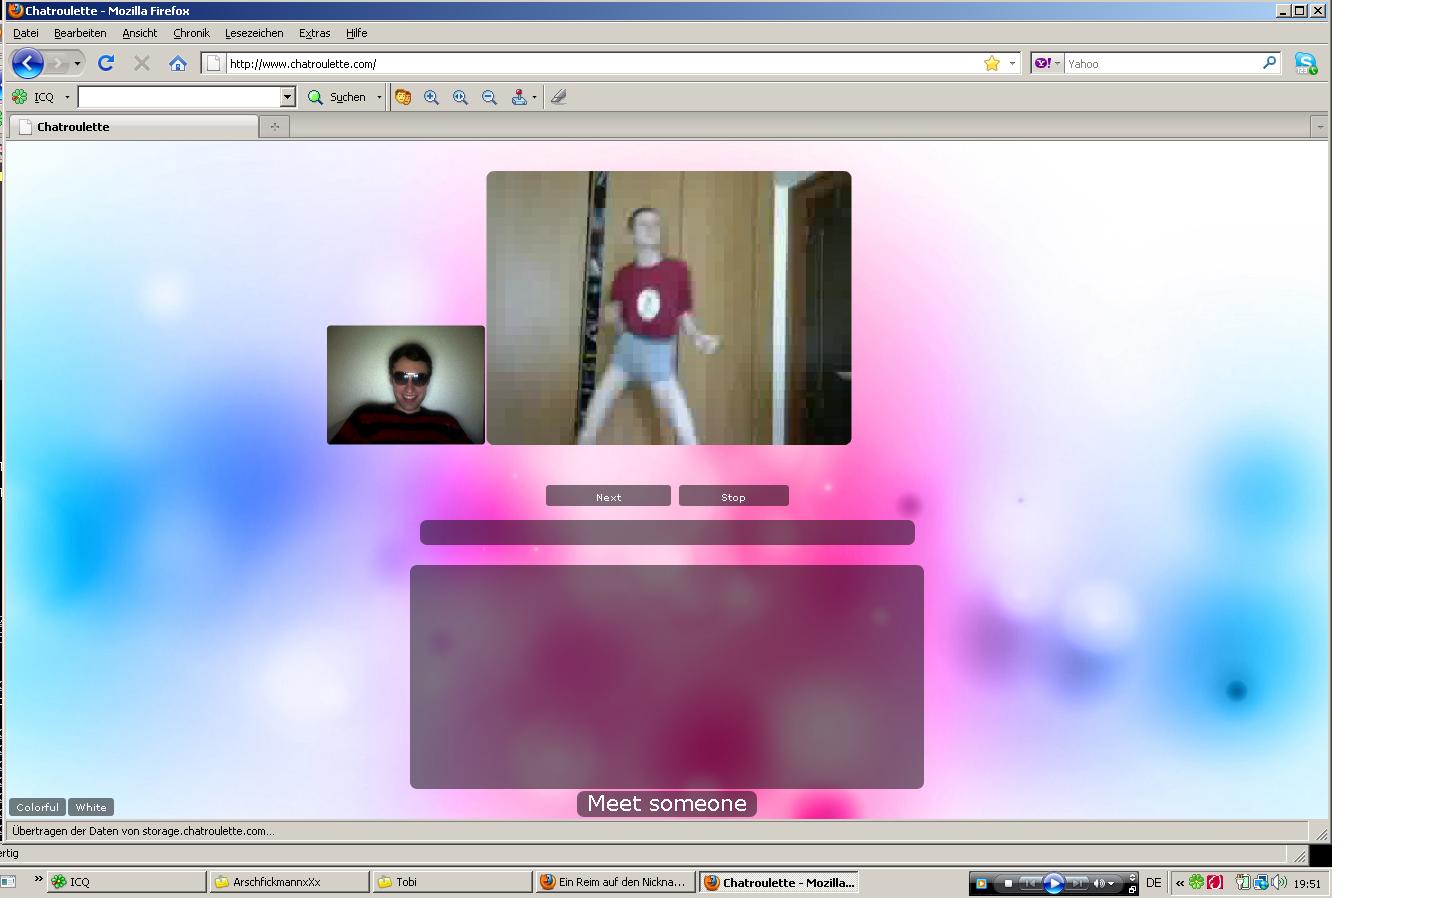Focus the URL address field
This screenshot has width=1440, height=900.
tap(603, 63)
